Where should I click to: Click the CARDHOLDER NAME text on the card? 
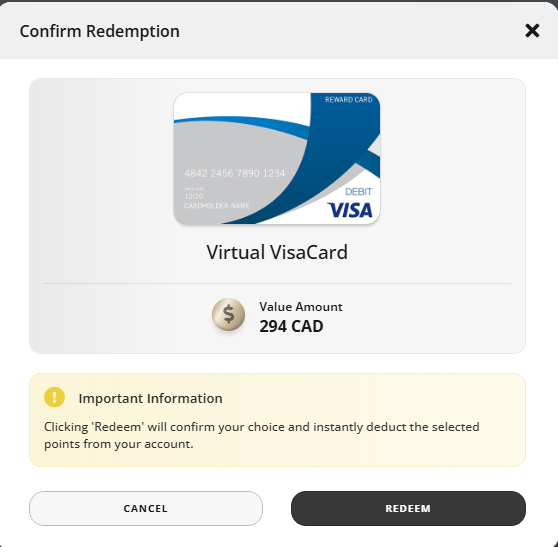(217, 206)
